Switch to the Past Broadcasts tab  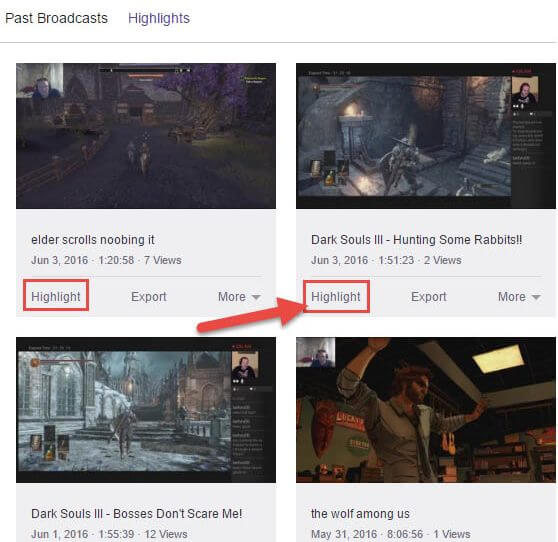(56, 18)
